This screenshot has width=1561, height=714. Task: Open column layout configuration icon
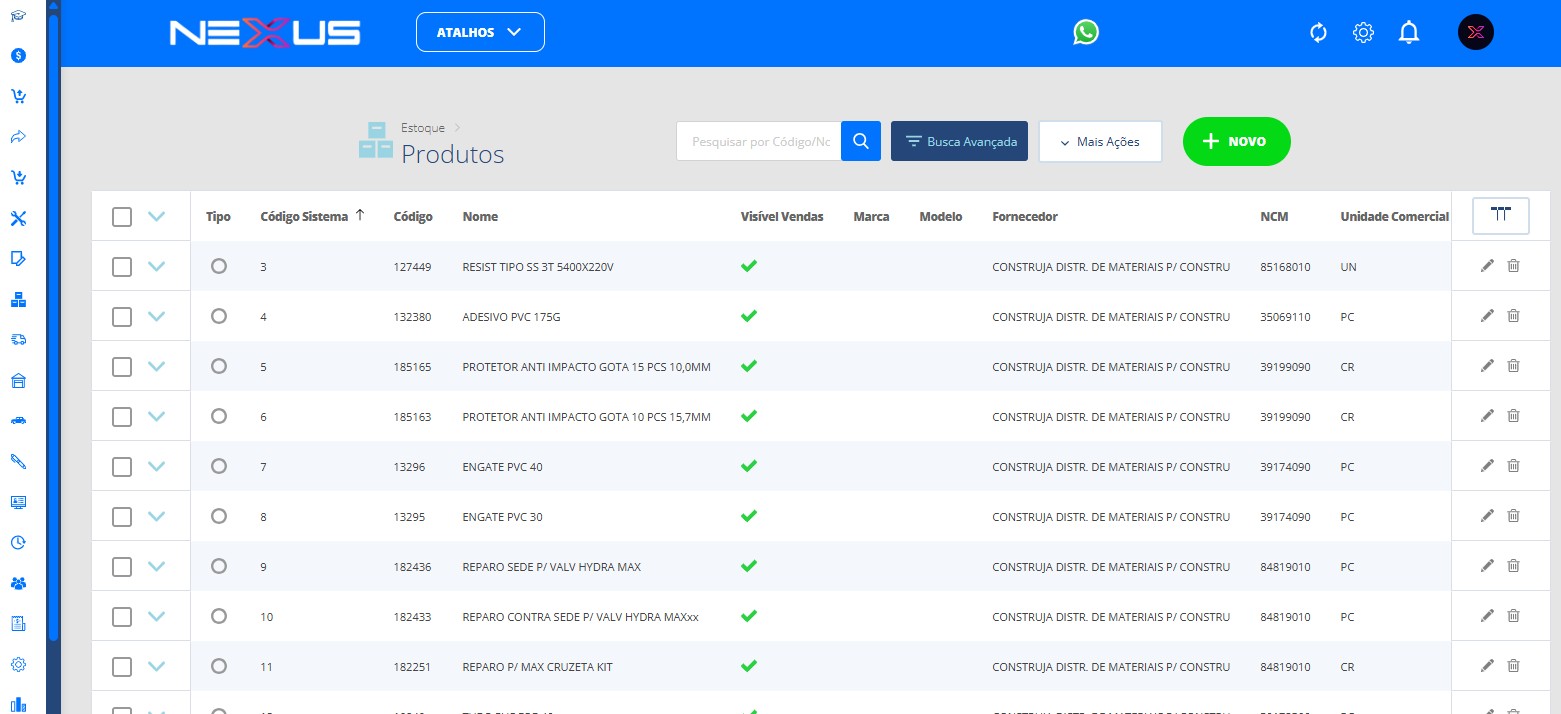point(1500,215)
